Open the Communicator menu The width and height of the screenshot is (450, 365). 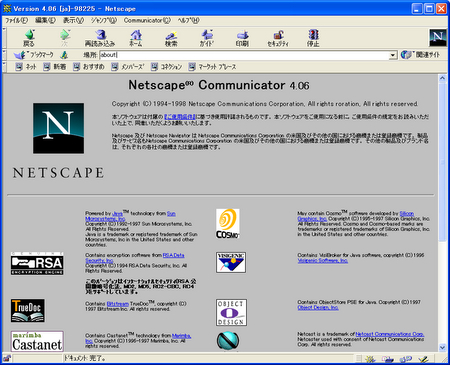coord(147,21)
